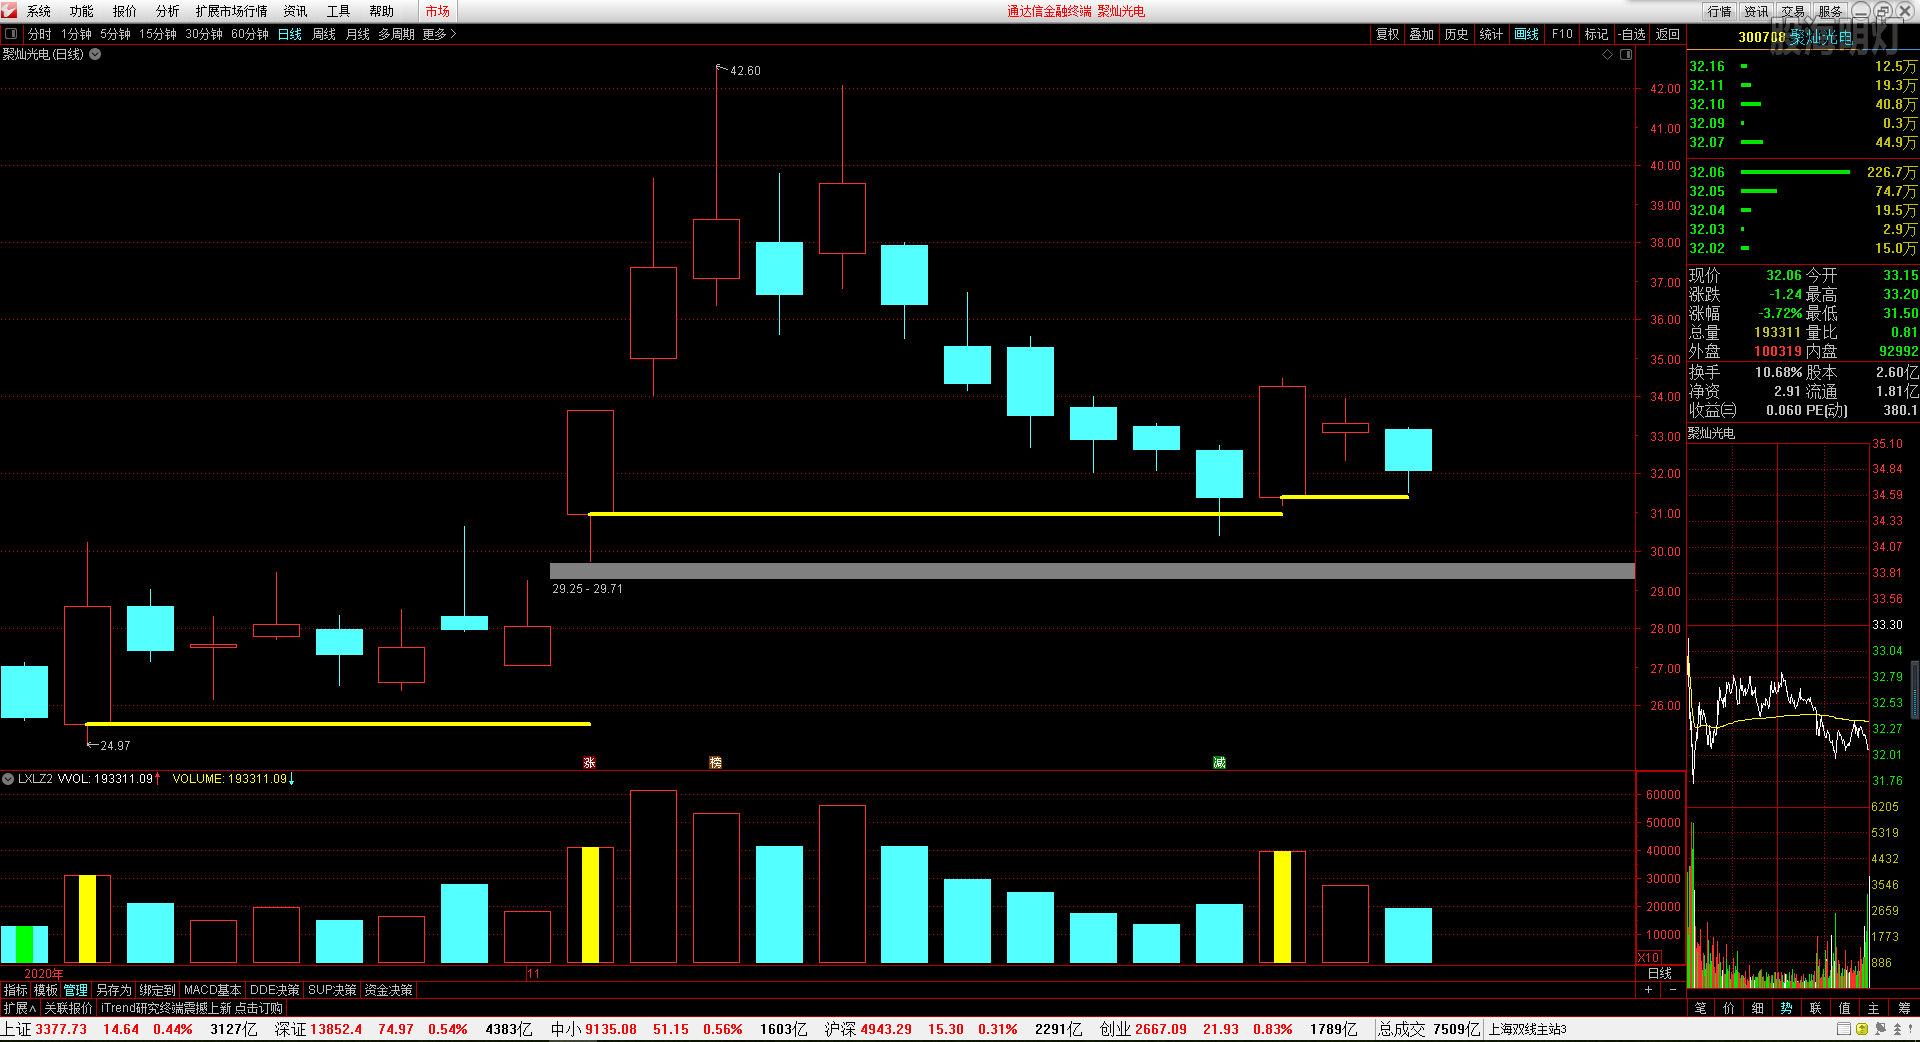Screen dimensions: 1920x1042
Task: Open 扩展市场行情 menu
Action: coord(232,11)
